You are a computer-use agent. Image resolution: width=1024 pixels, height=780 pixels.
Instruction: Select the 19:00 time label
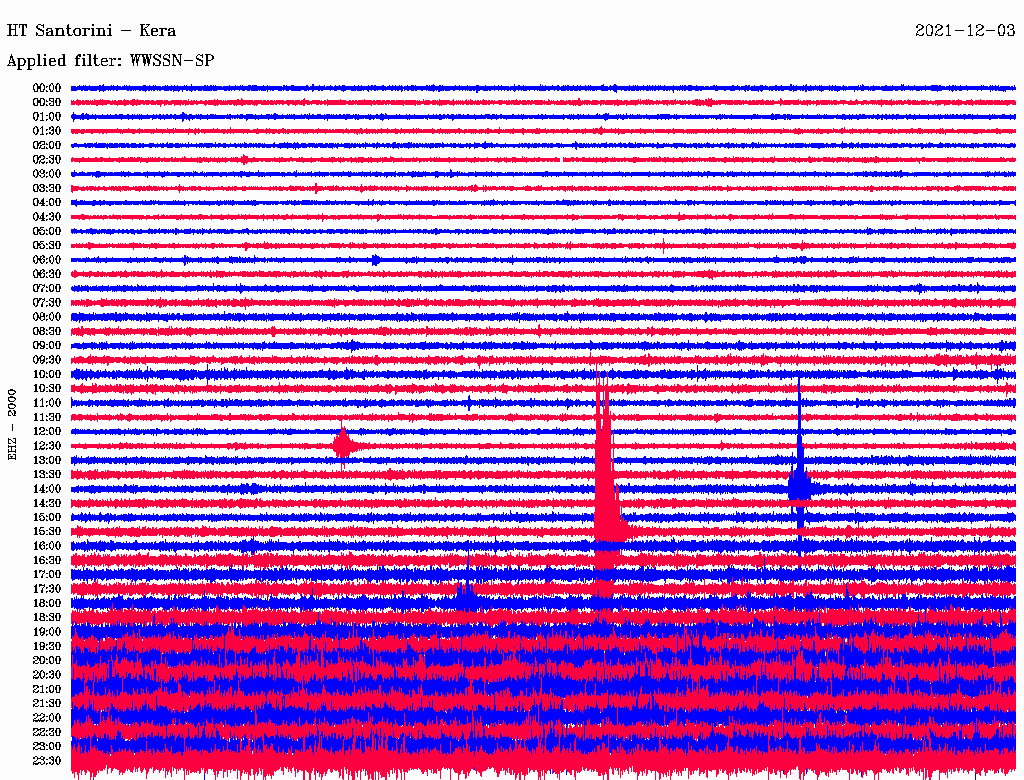coord(47,632)
